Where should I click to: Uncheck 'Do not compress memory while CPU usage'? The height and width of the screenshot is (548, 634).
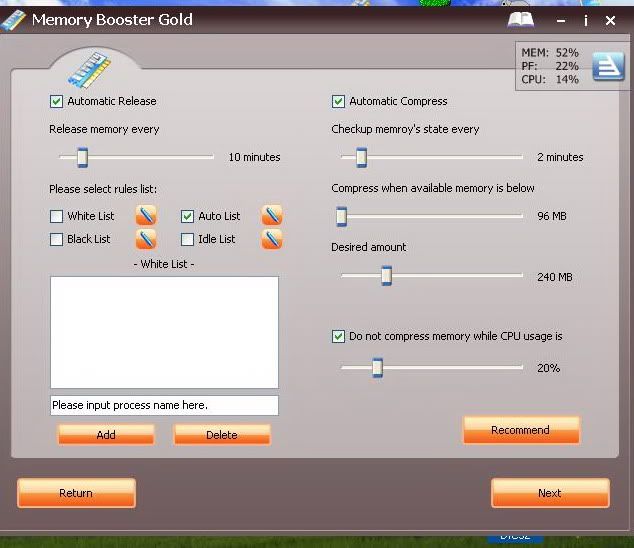point(338,336)
